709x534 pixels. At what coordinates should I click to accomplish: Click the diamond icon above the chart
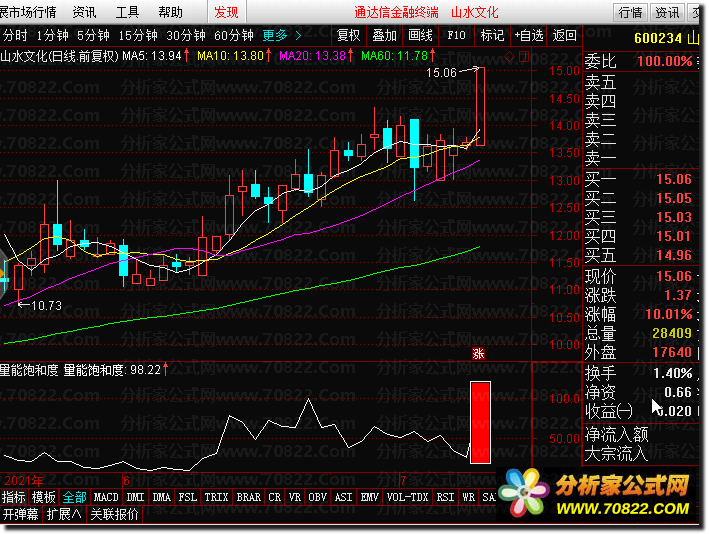coord(510,57)
